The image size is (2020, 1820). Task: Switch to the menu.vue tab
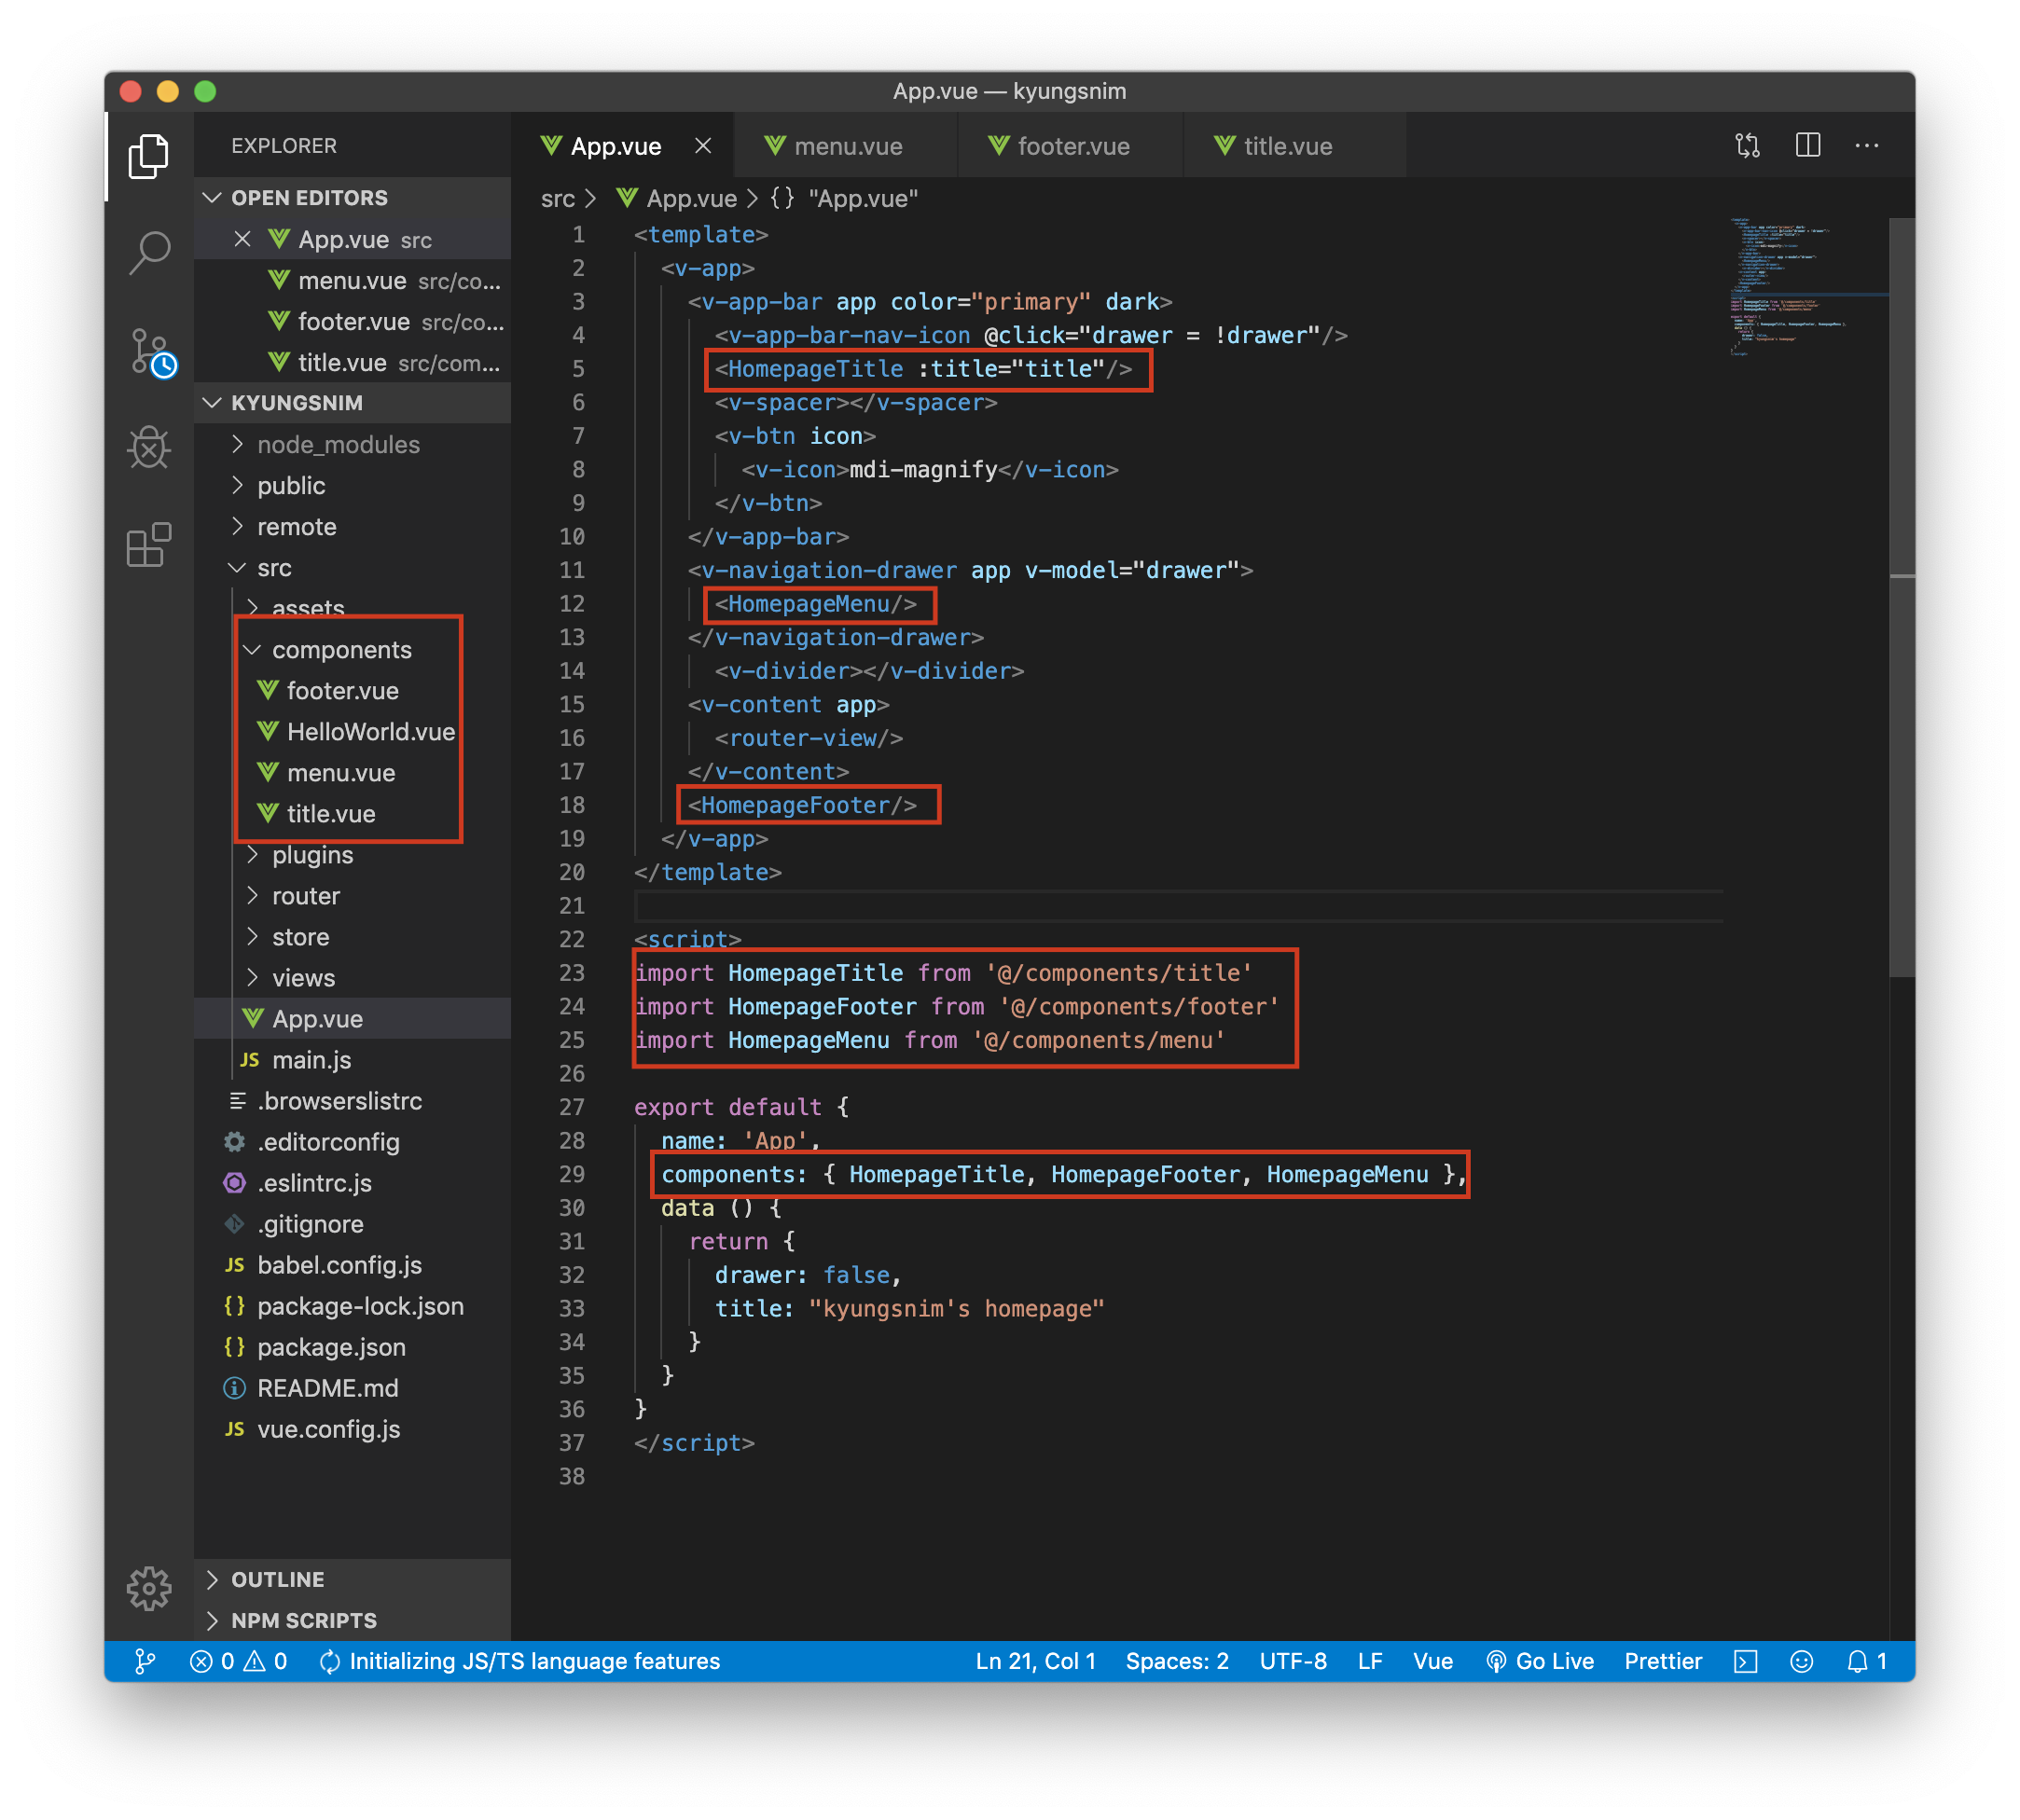point(847,147)
